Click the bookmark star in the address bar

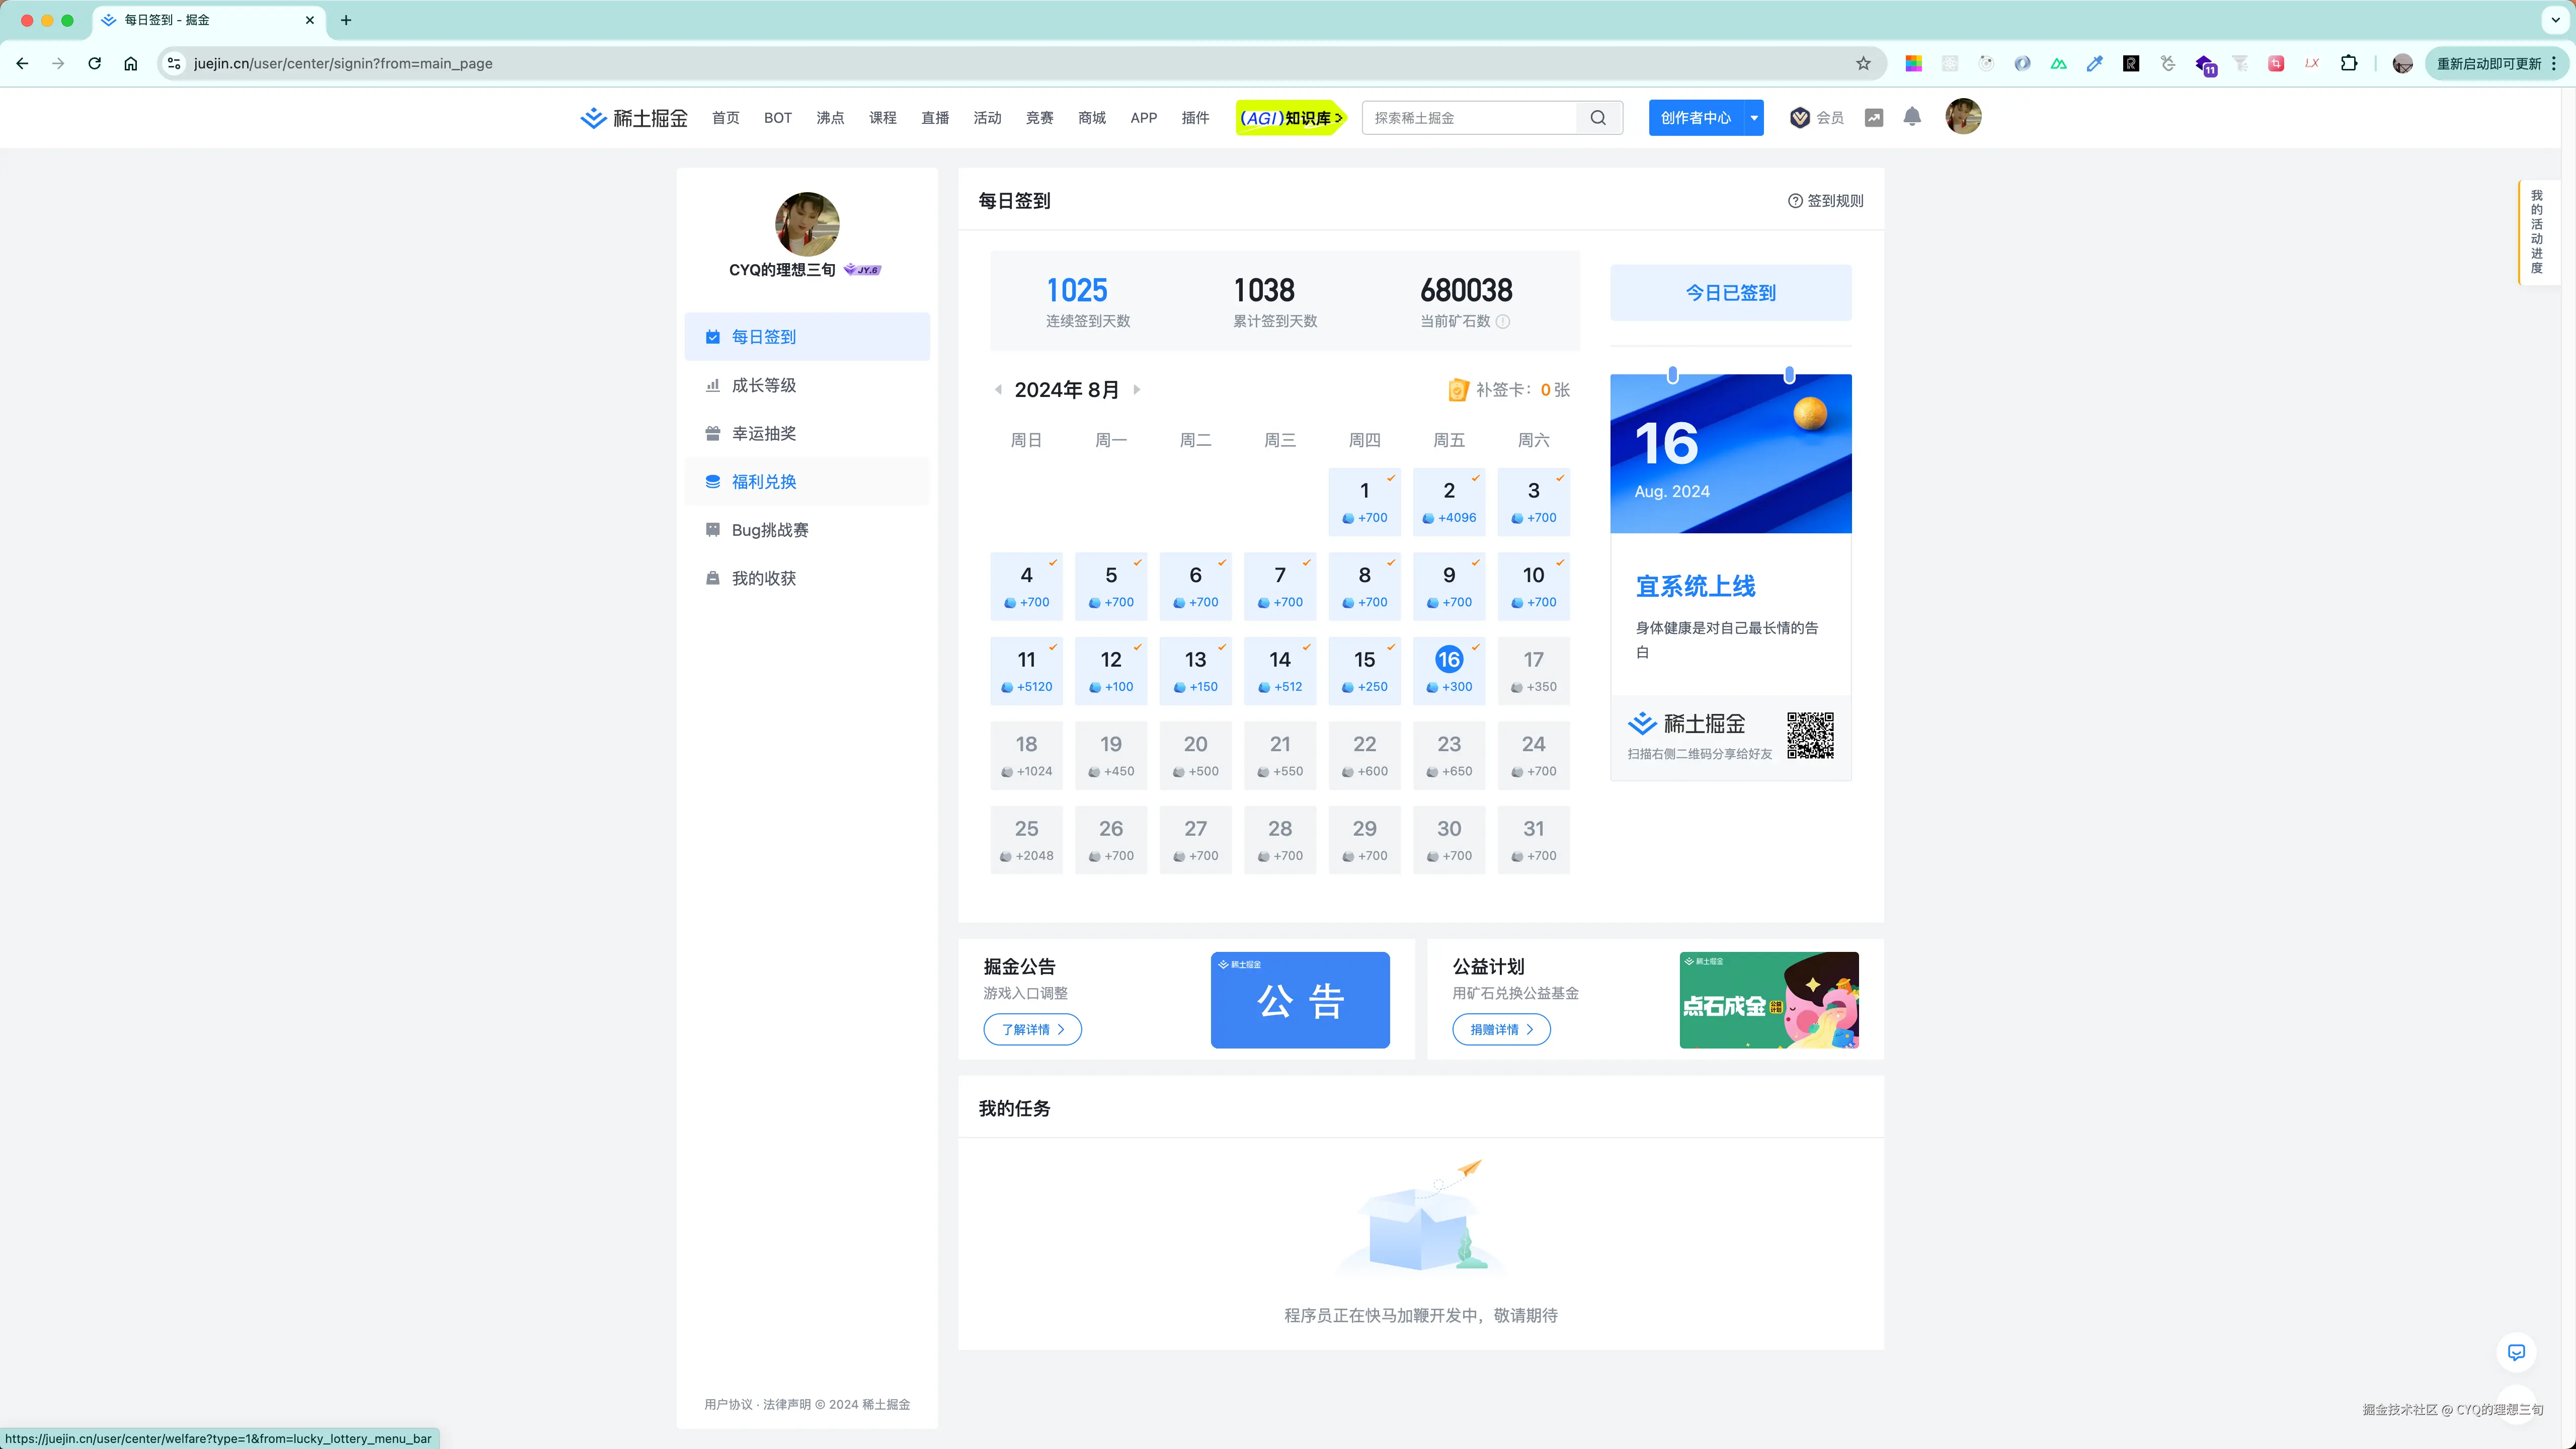[x=1863, y=63]
